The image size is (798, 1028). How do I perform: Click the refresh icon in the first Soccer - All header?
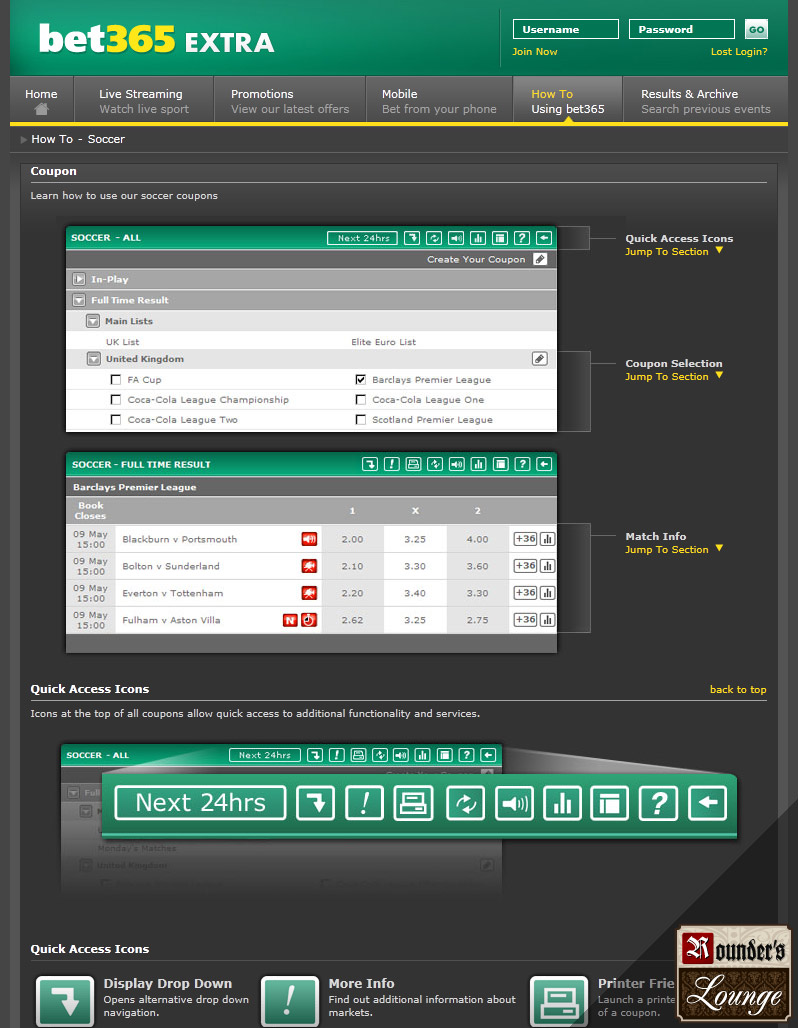coord(434,238)
